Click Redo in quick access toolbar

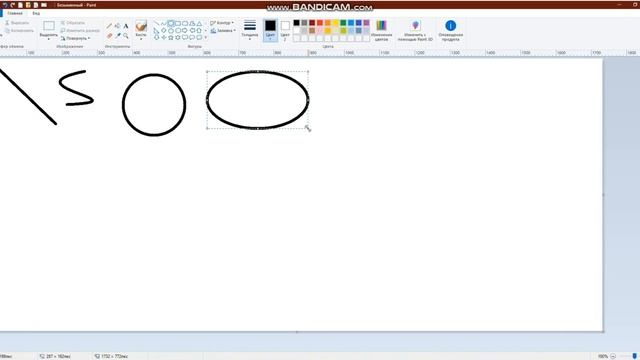tap(12, 5)
